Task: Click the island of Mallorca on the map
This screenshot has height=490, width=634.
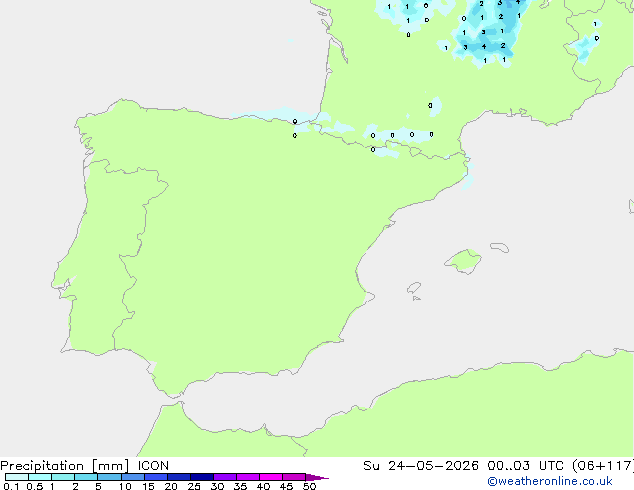Action: [463, 261]
